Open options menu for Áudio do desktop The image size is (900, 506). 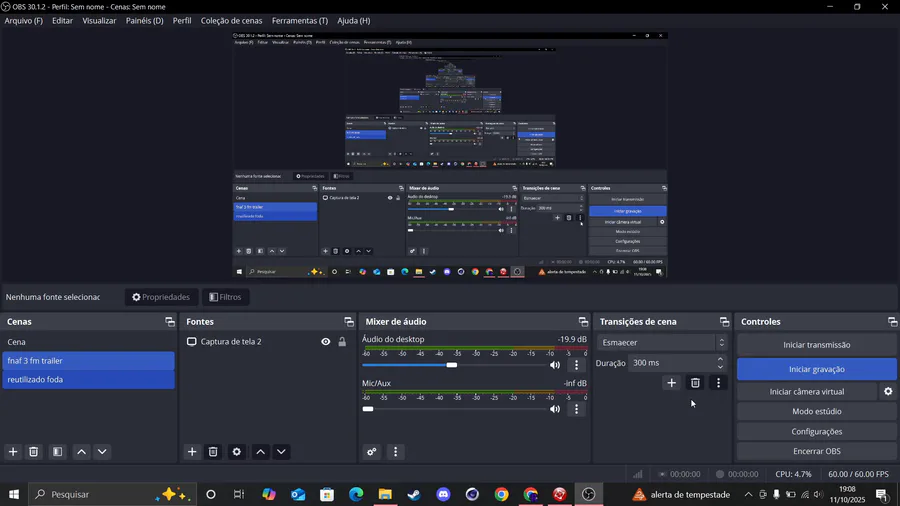(x=577, y=365)
